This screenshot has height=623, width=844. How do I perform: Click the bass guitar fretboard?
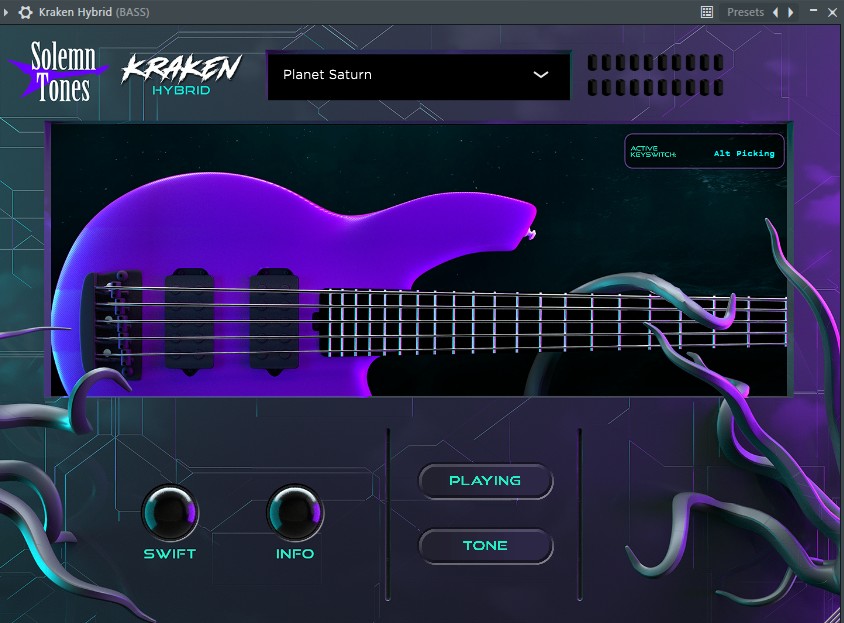(x=553, y=323)
